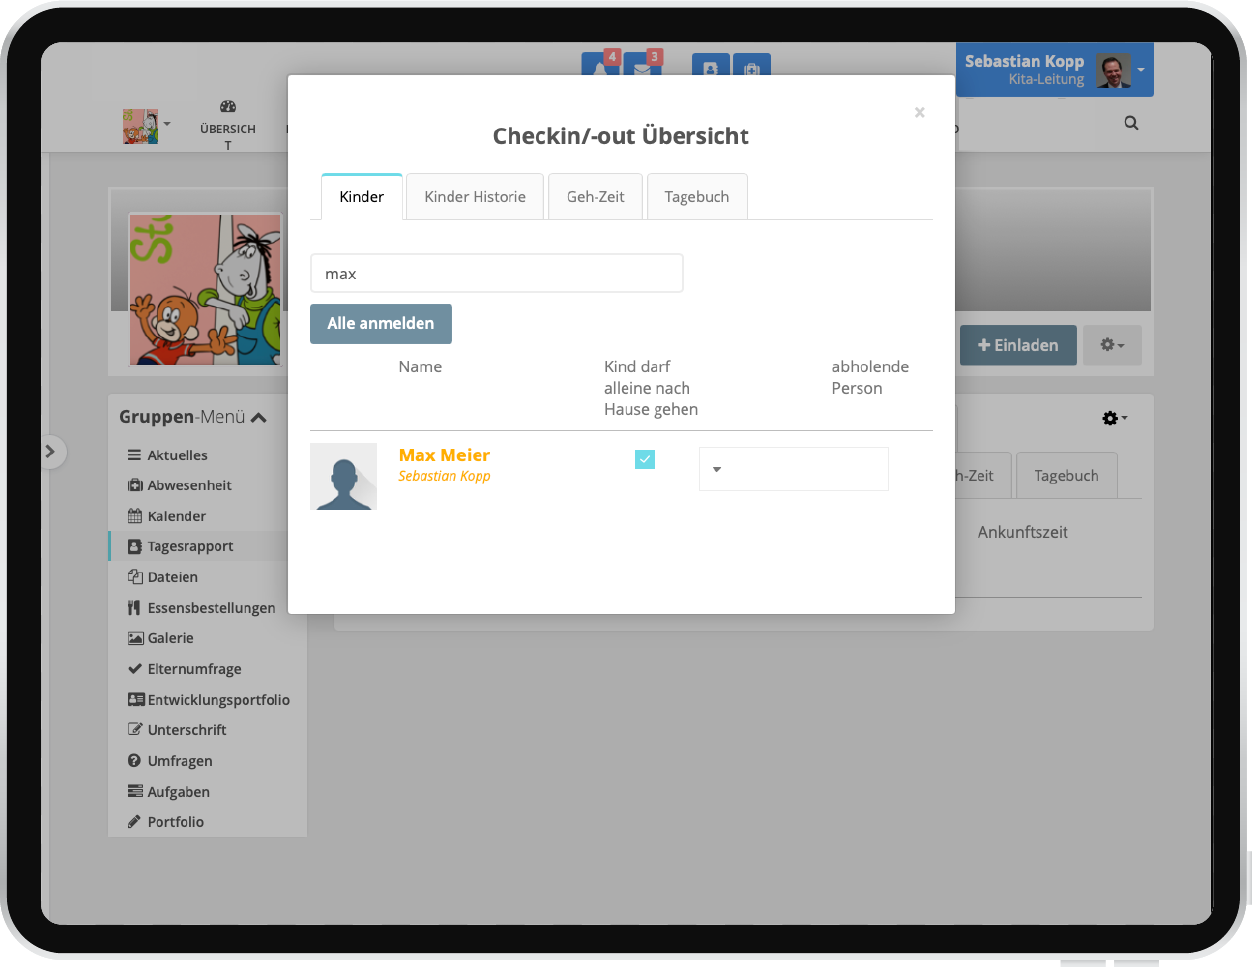
Task: Click the child search field containing max
Action: 496,273
